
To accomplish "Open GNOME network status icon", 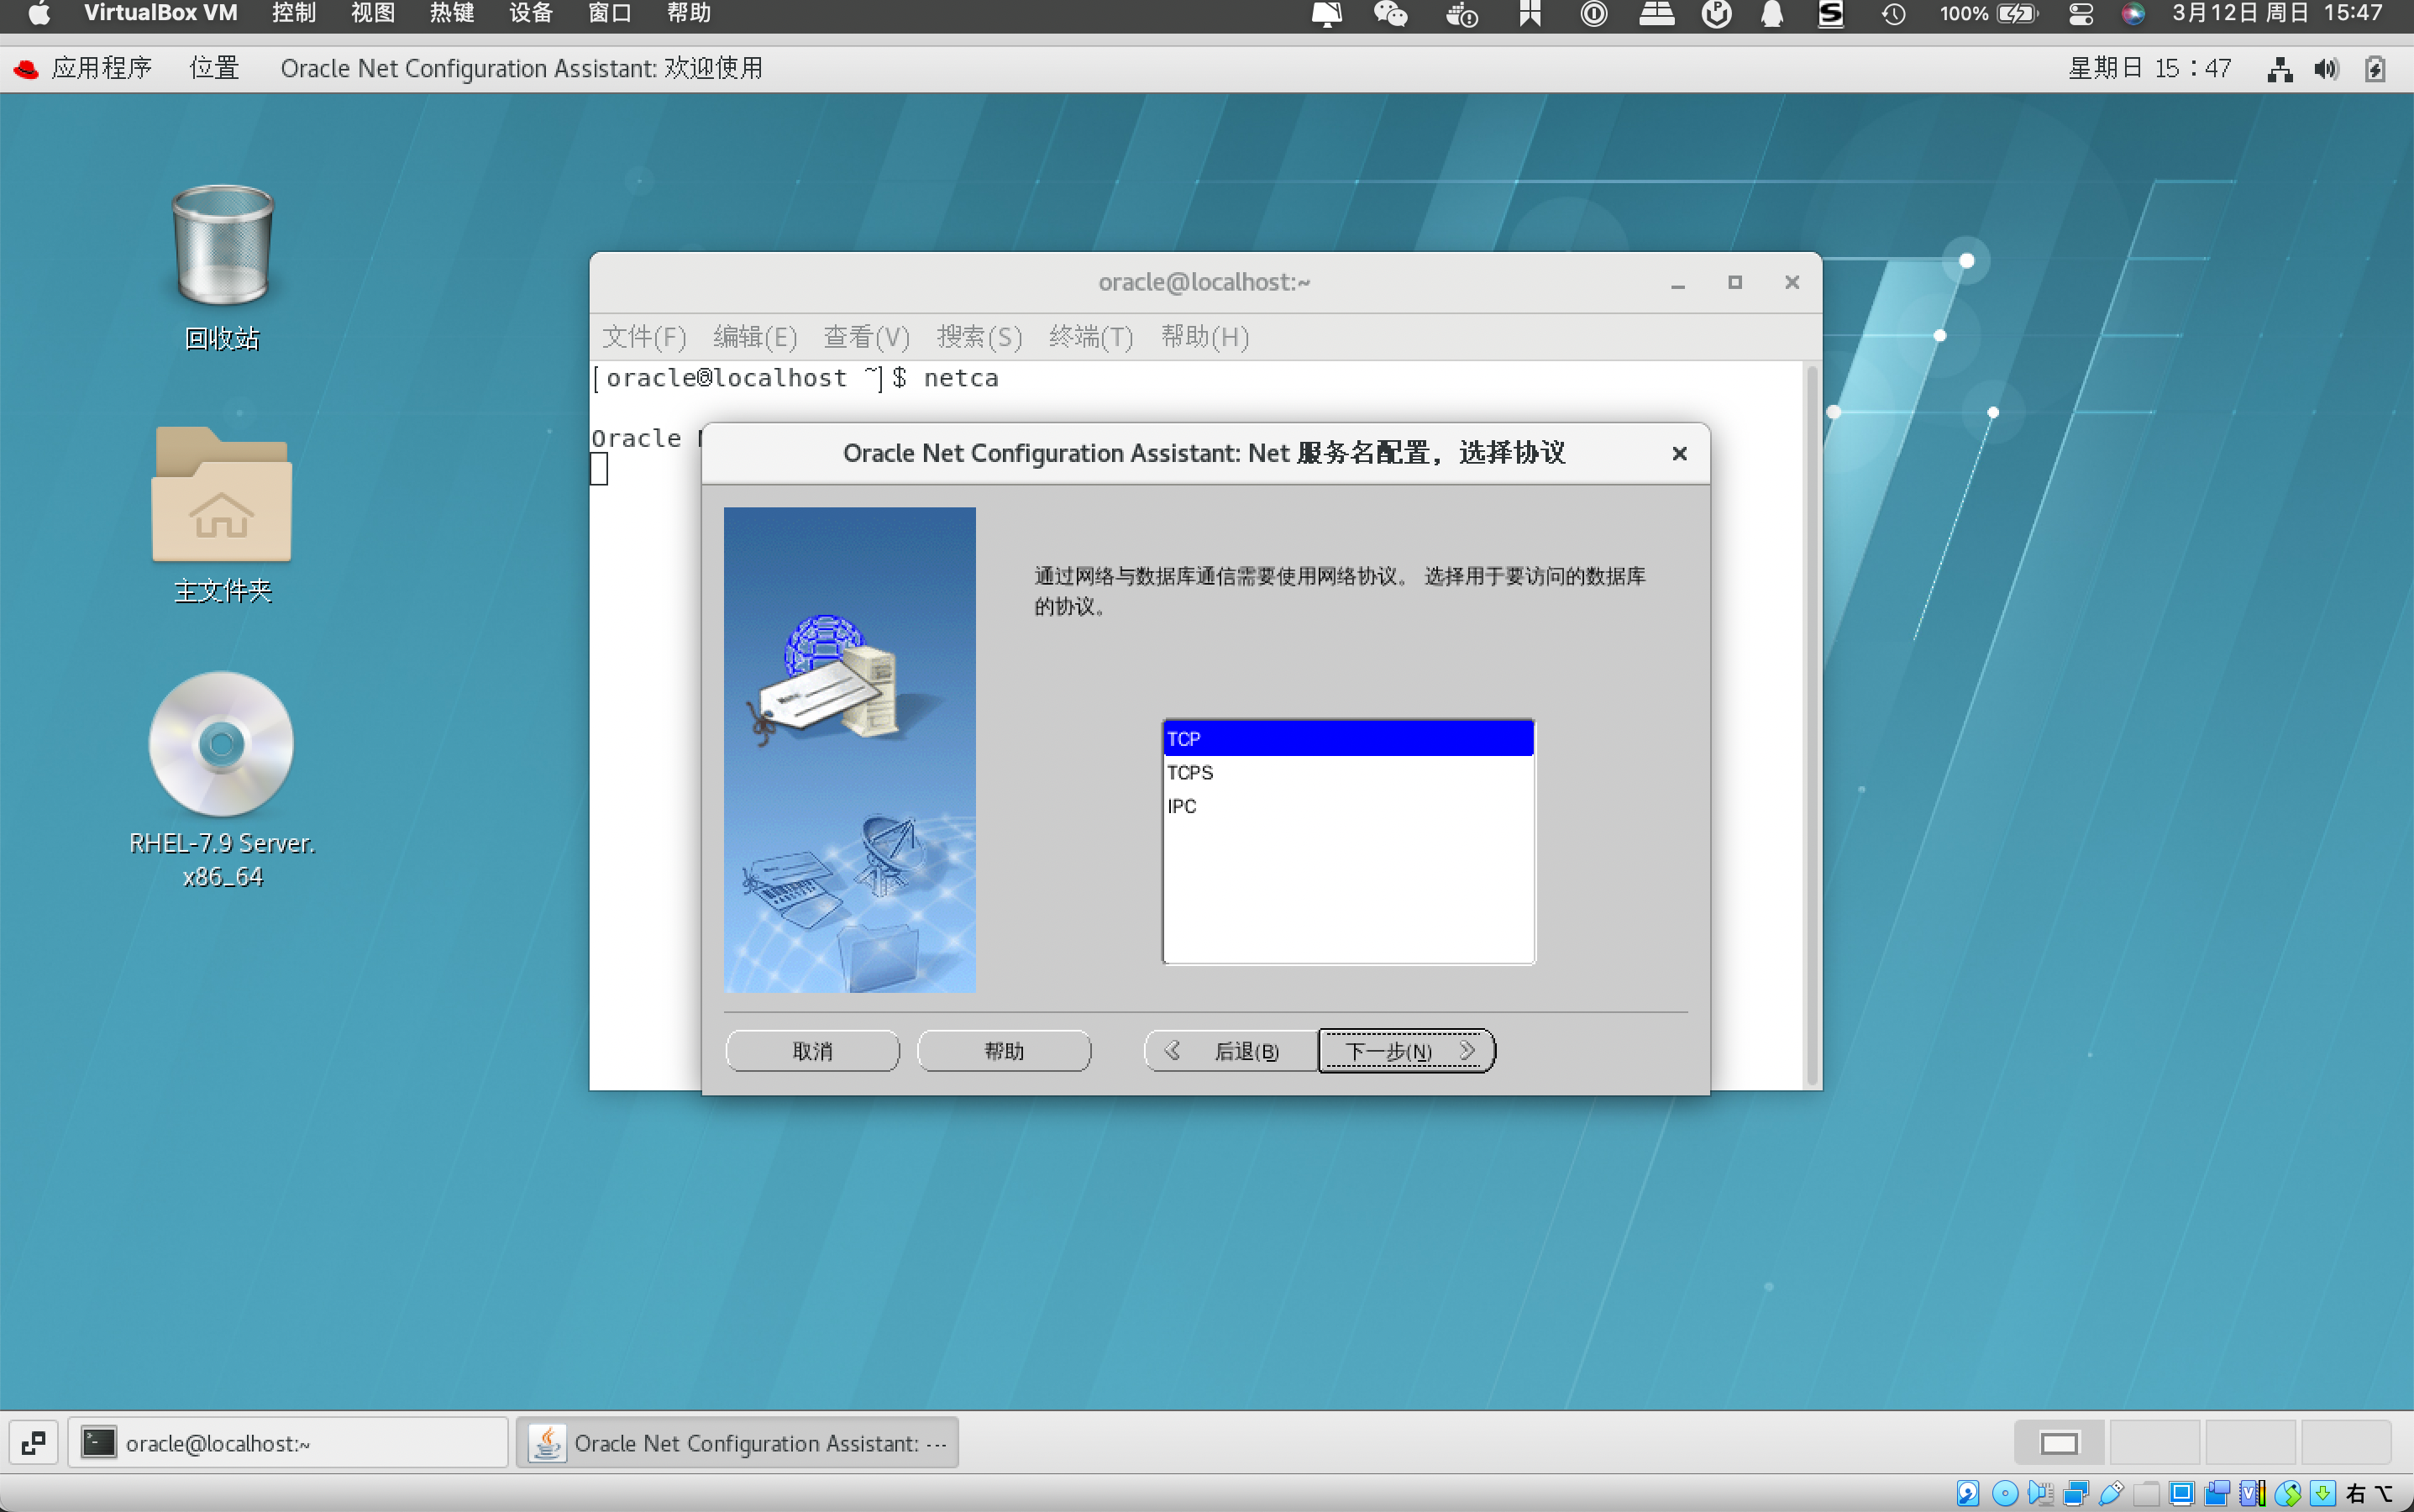I will coord(2280,69).
